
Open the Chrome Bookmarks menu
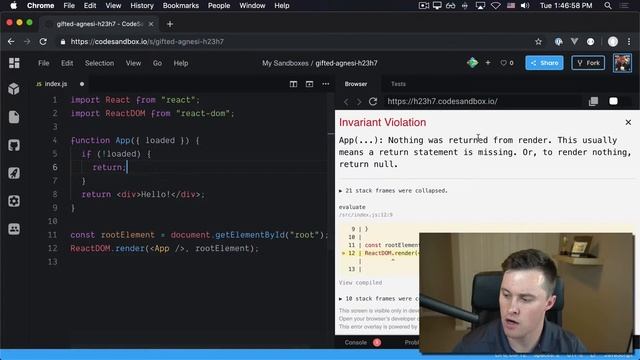click(x=180, y=6)
